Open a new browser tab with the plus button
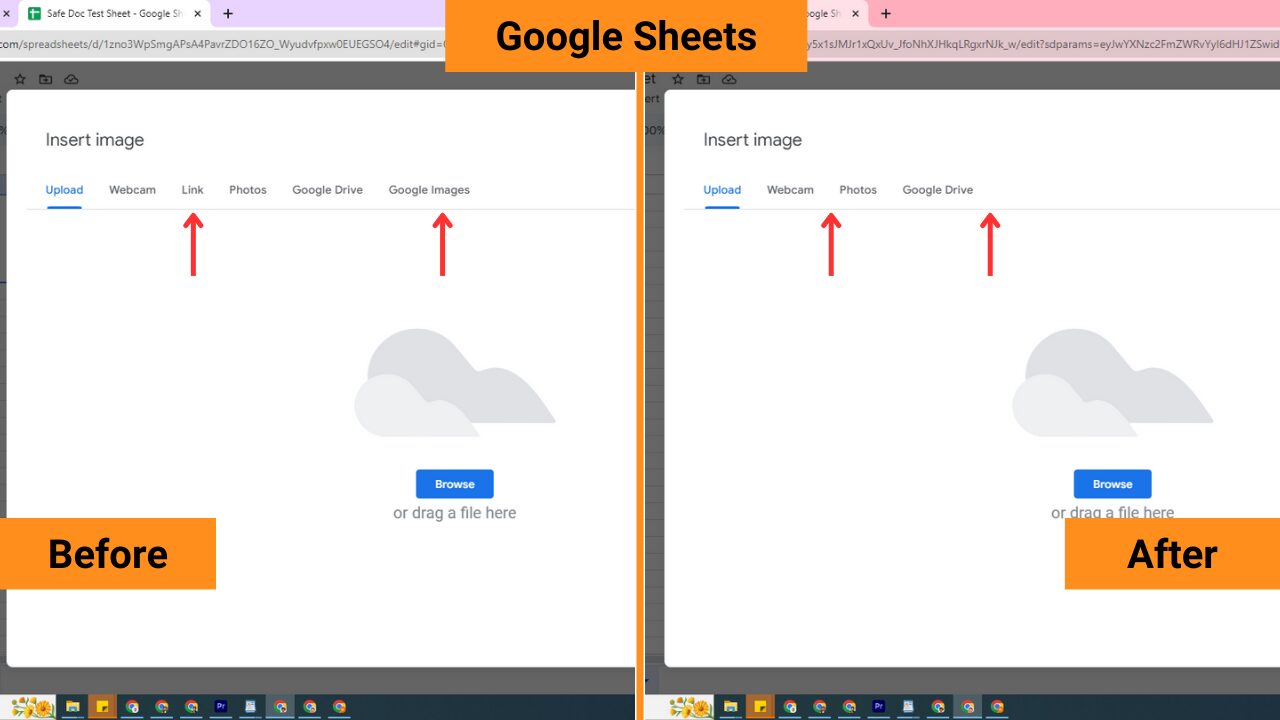 230,13
